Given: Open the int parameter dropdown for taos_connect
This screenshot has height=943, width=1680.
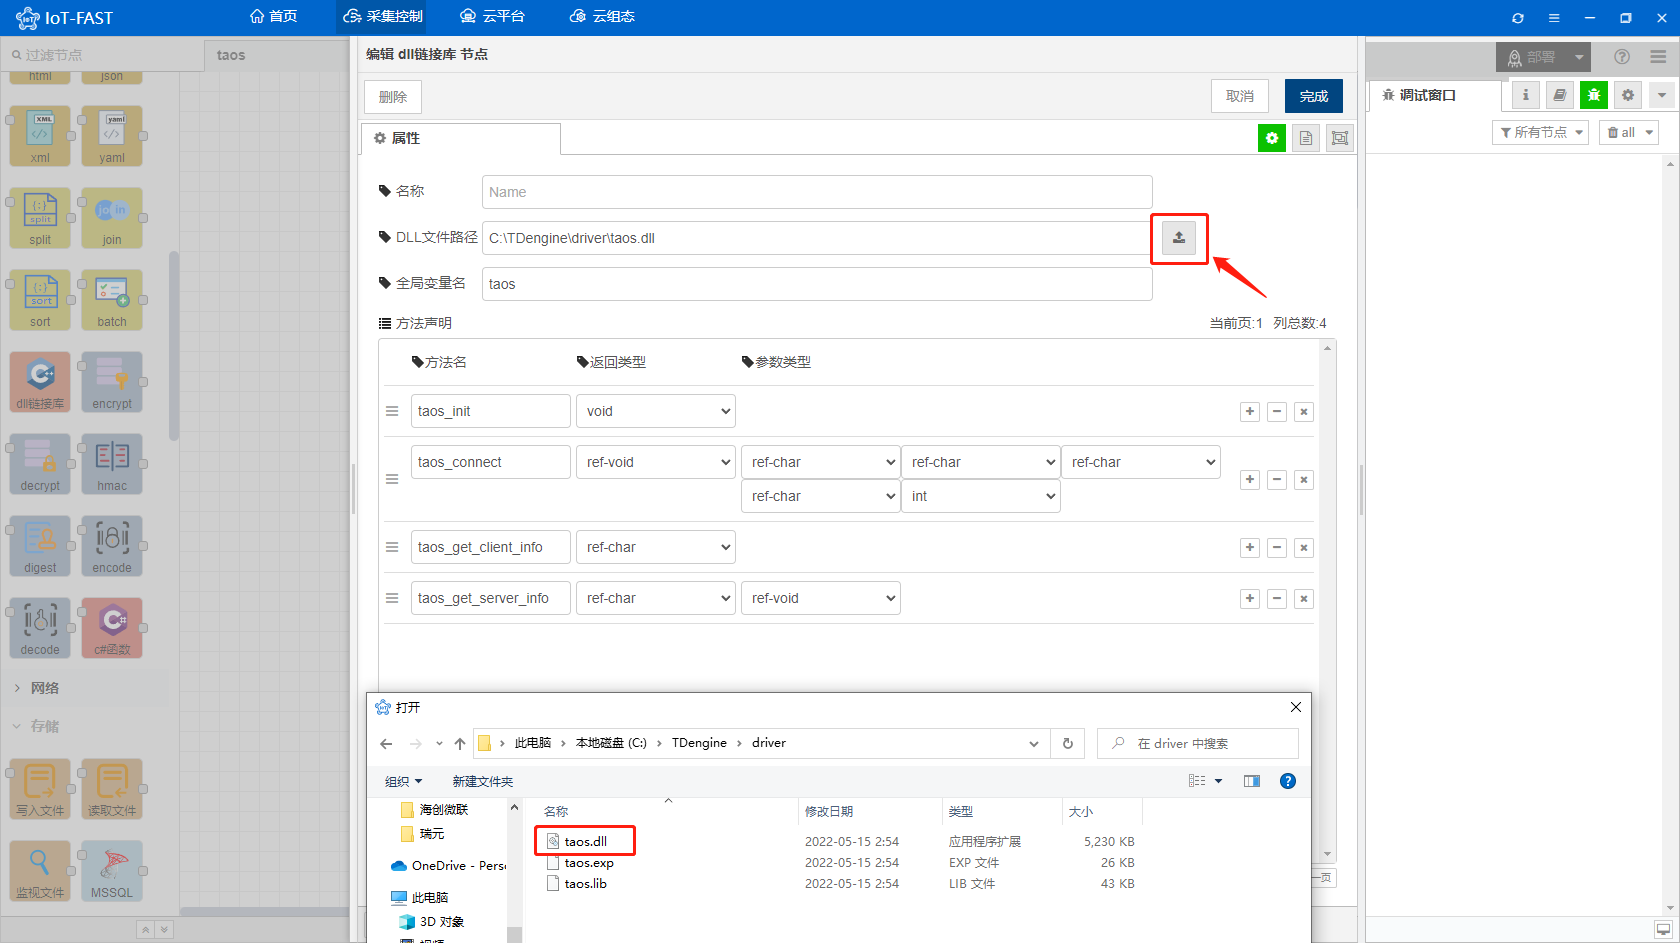Looking at the screenshot, I should pos(981,496).
